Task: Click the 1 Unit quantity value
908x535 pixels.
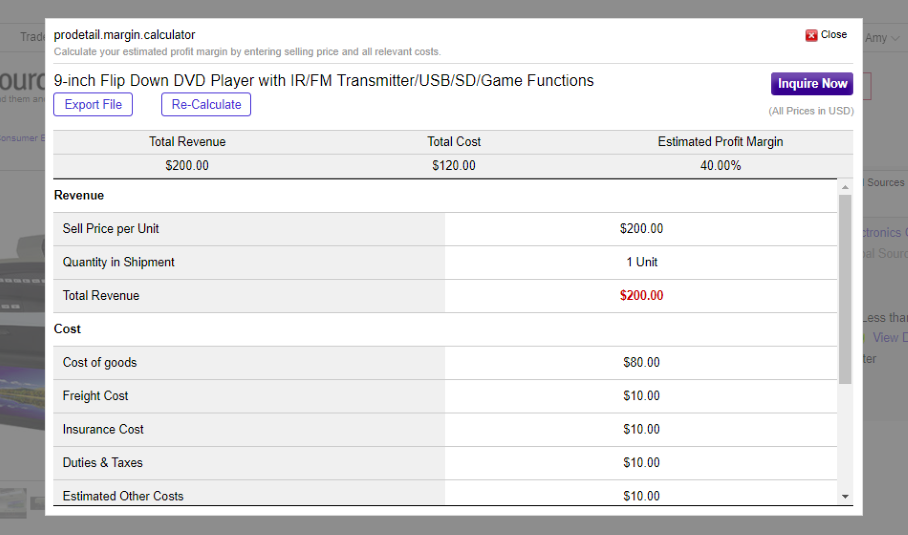Action: (642, 262)
